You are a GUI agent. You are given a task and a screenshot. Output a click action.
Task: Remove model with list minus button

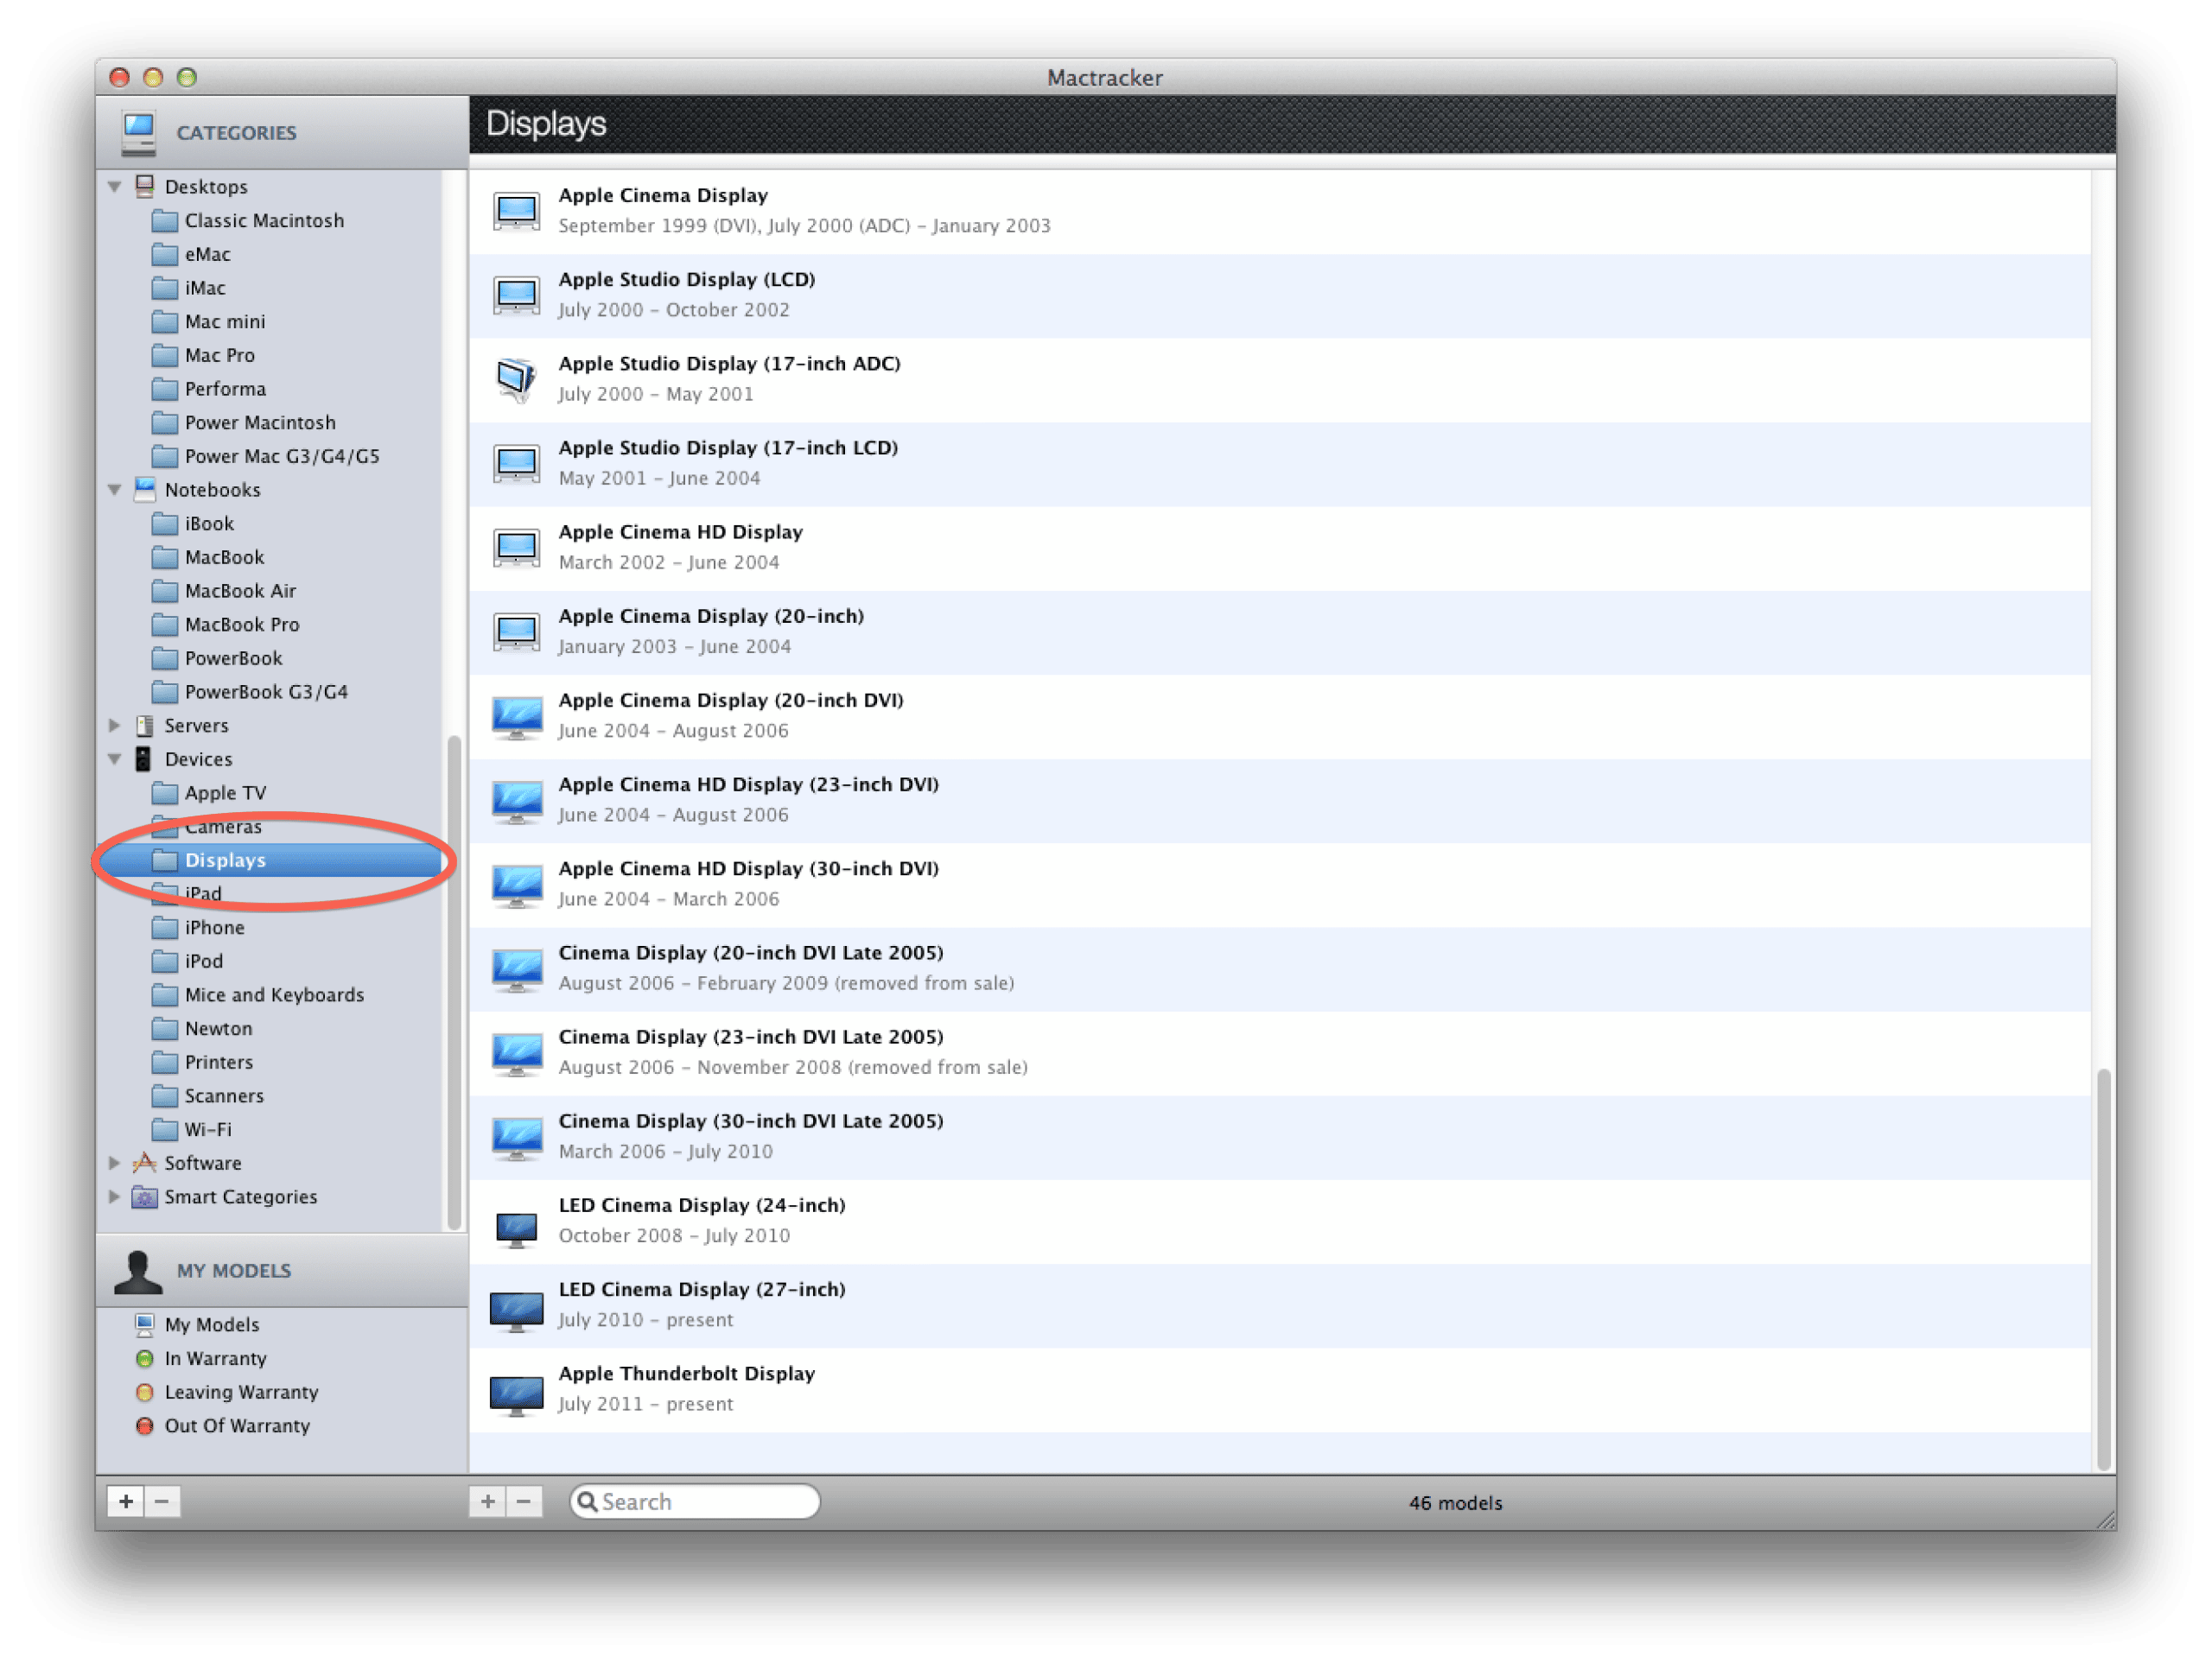(524, 1501)
